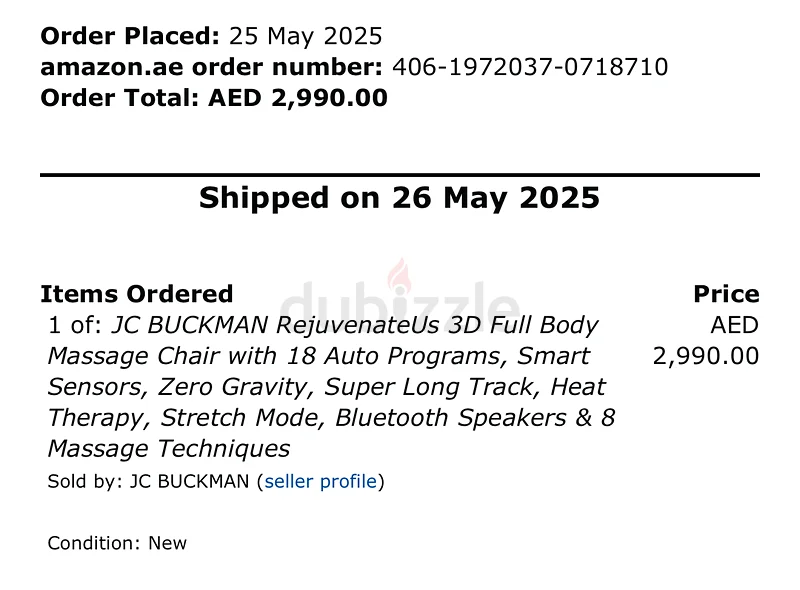Click the amazon.ae order number label
This screenshot has height=590, width=800.
(212, 67)
